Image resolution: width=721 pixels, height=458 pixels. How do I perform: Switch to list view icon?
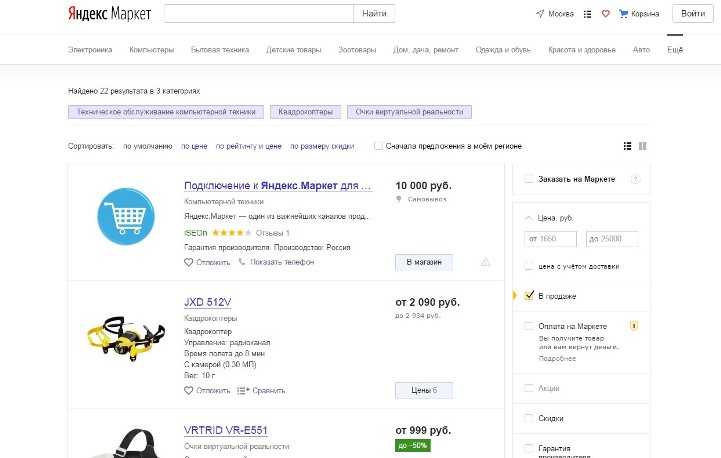click(x=627, y=146)
